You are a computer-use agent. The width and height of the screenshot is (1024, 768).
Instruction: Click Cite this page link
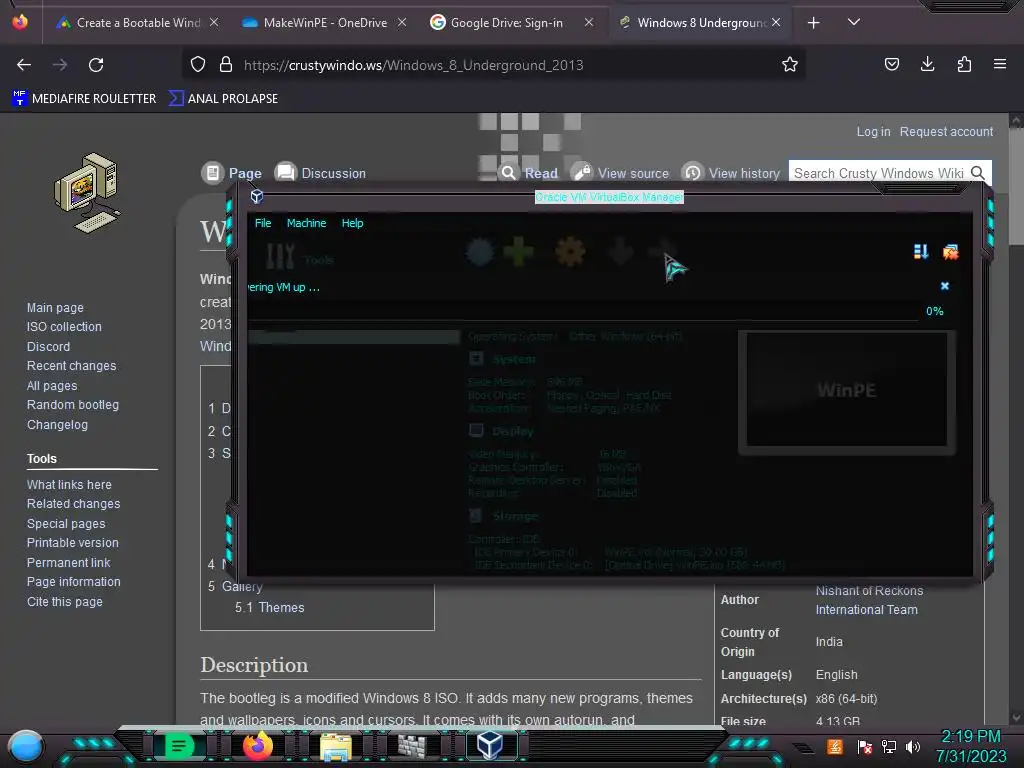point(65,601)
